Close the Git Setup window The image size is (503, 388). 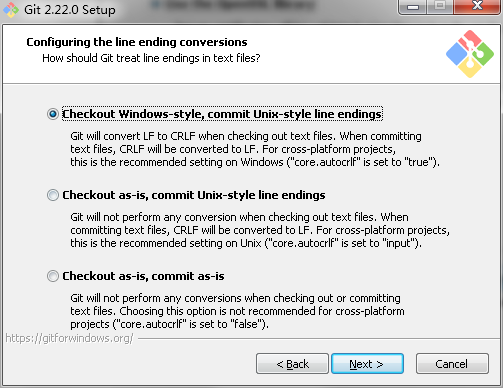477,7
